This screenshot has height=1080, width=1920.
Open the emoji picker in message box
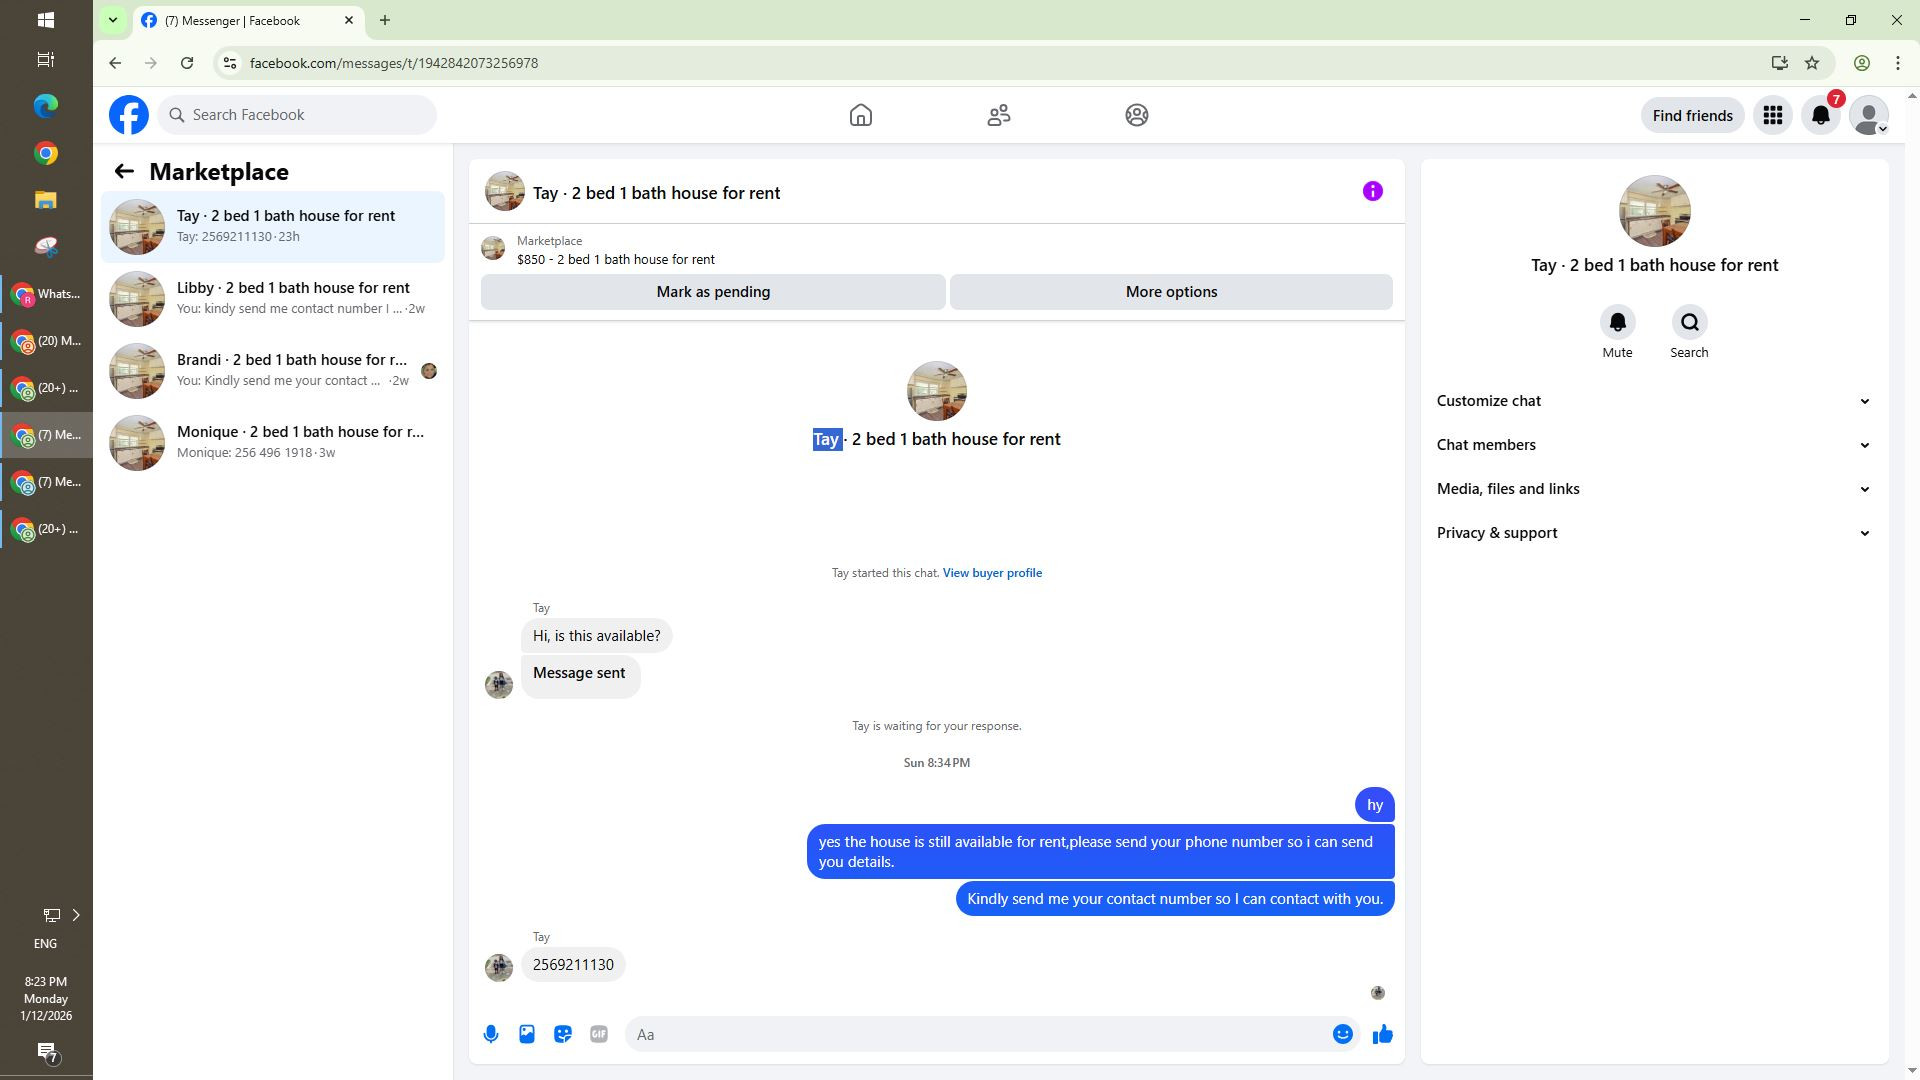tap(1342, 1034)
